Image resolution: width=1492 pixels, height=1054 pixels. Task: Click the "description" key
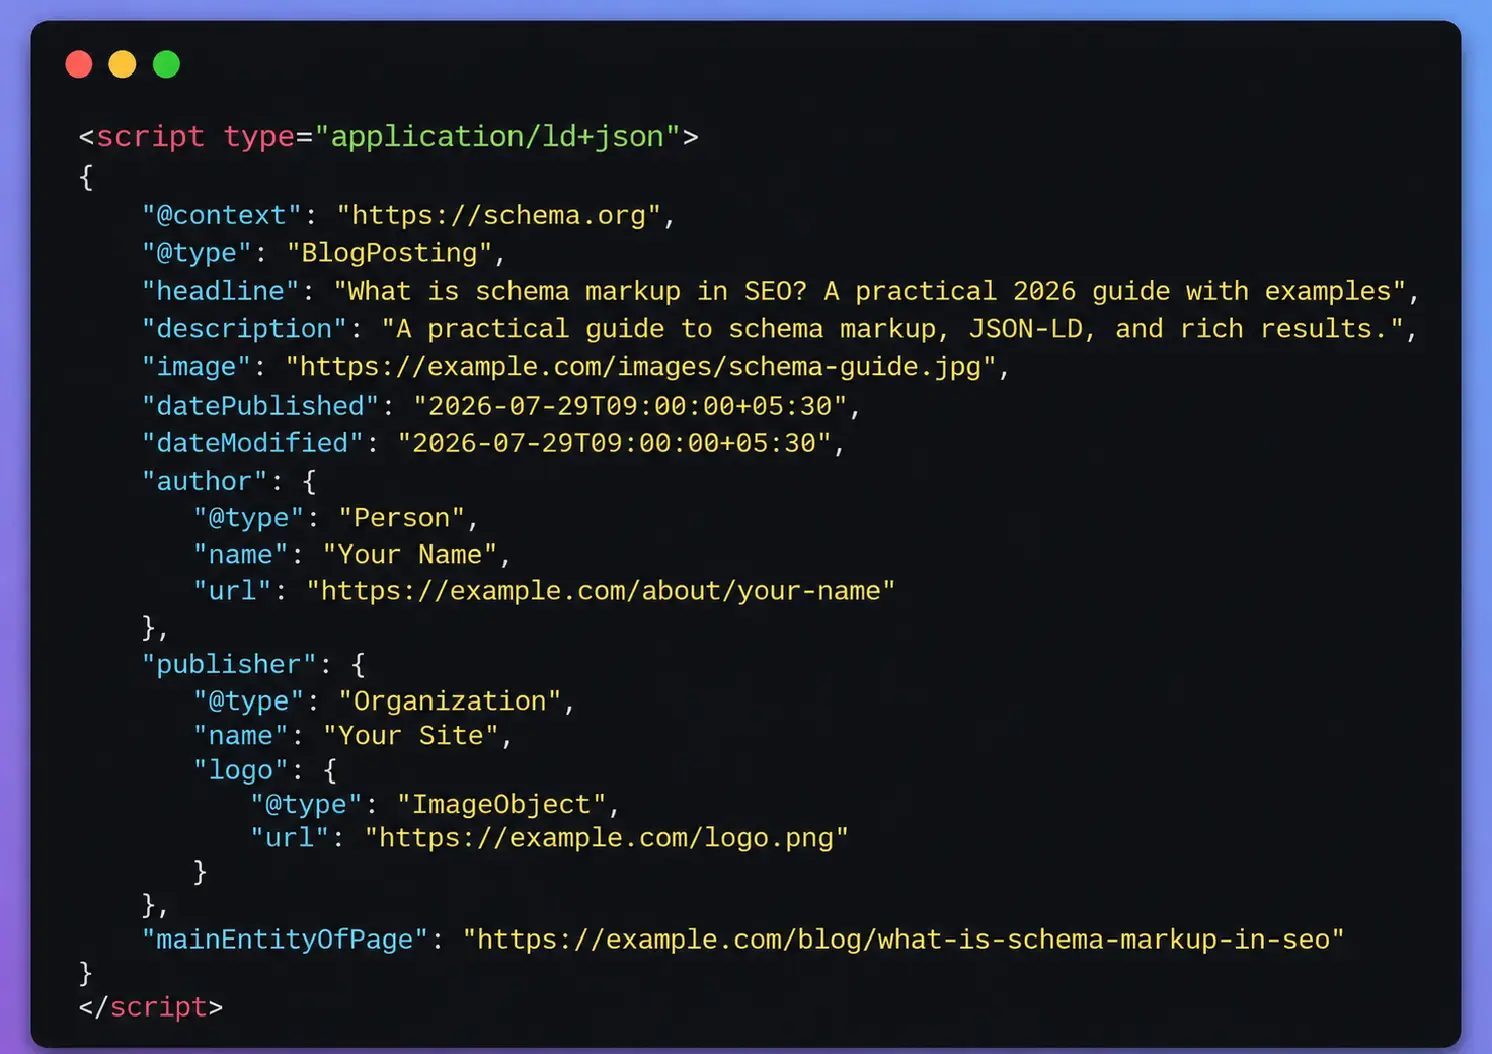244,329
